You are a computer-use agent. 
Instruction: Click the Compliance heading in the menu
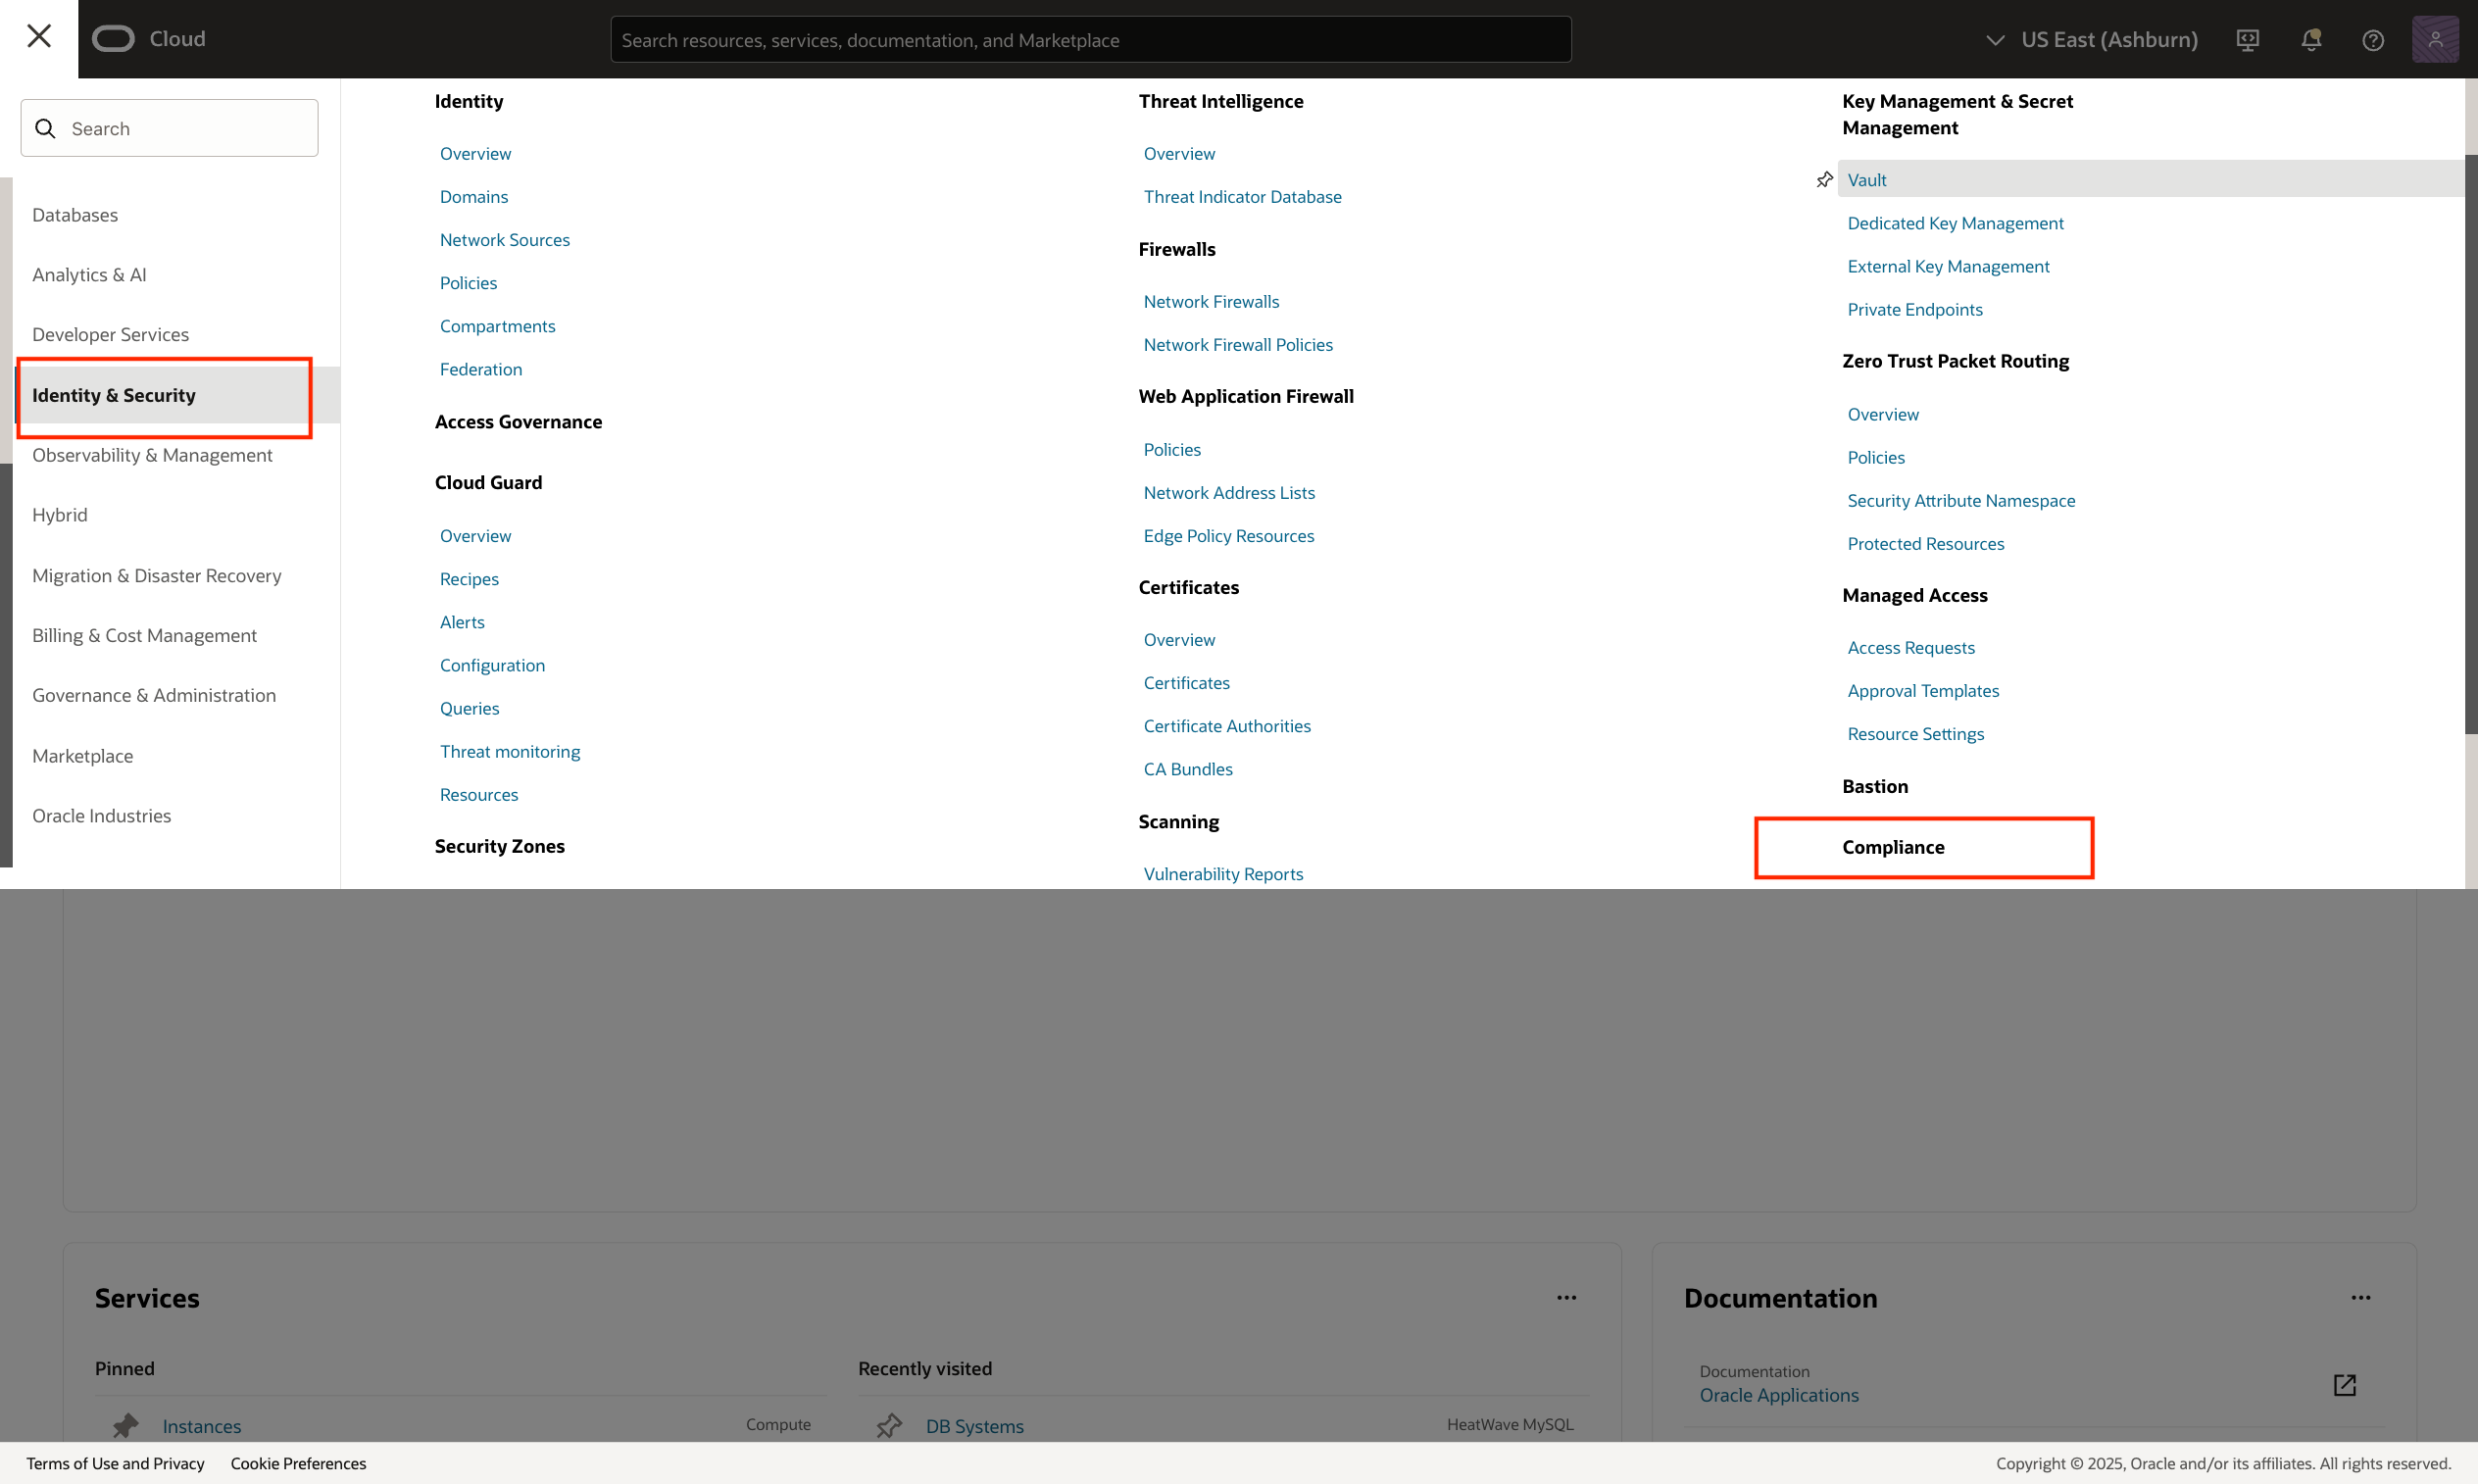coord(1892,847)
